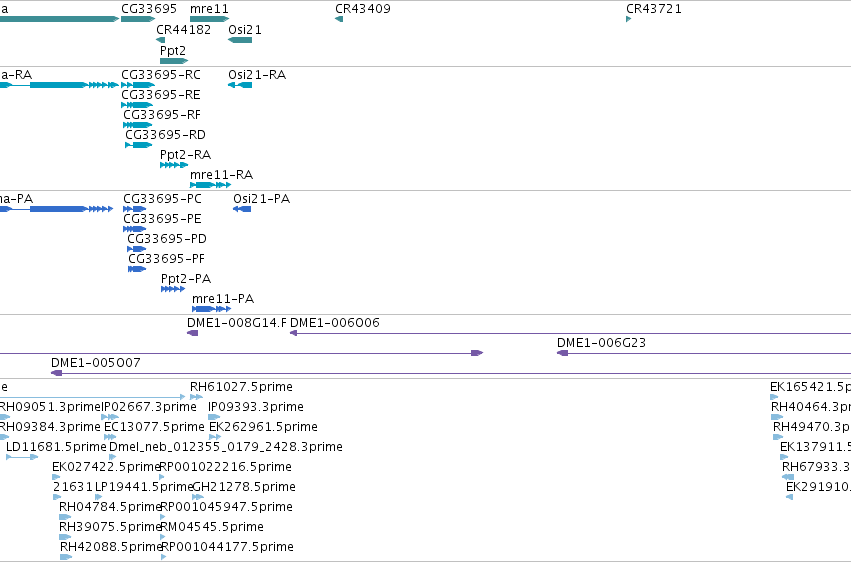Click the CG33695 gene label

point(149,9)
